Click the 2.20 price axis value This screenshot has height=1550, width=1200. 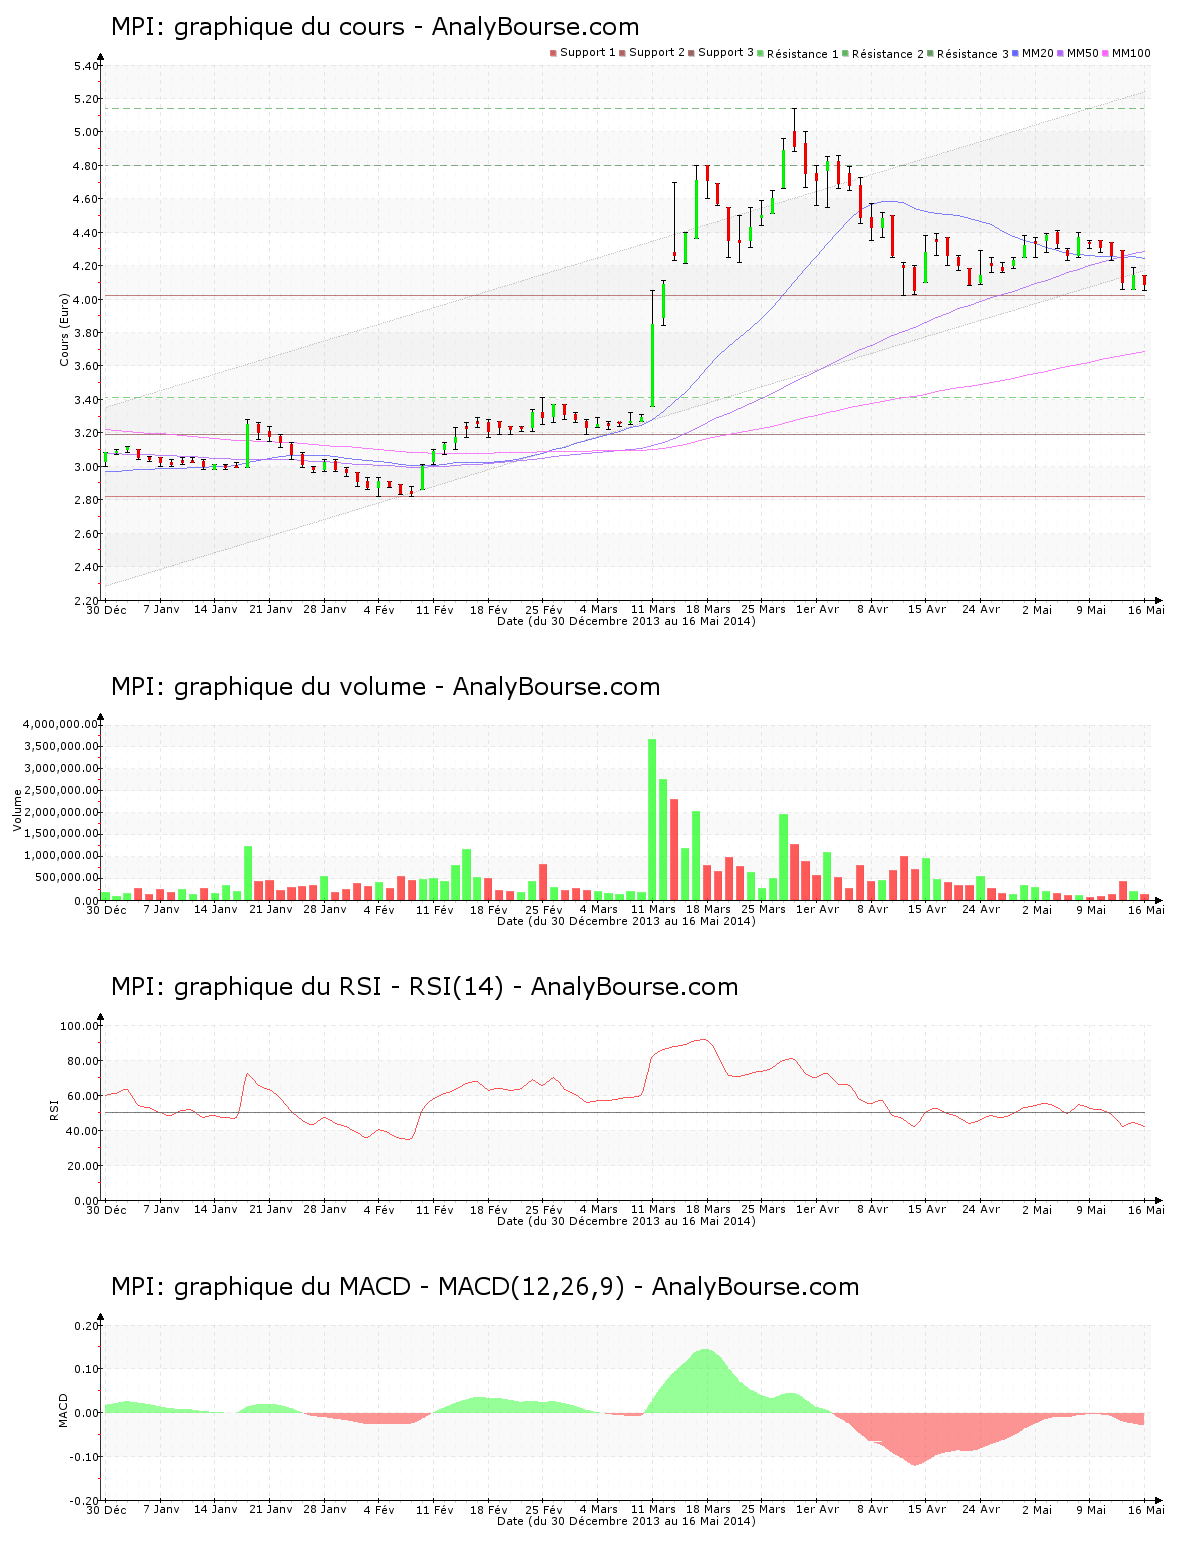[x=86, y=601]
